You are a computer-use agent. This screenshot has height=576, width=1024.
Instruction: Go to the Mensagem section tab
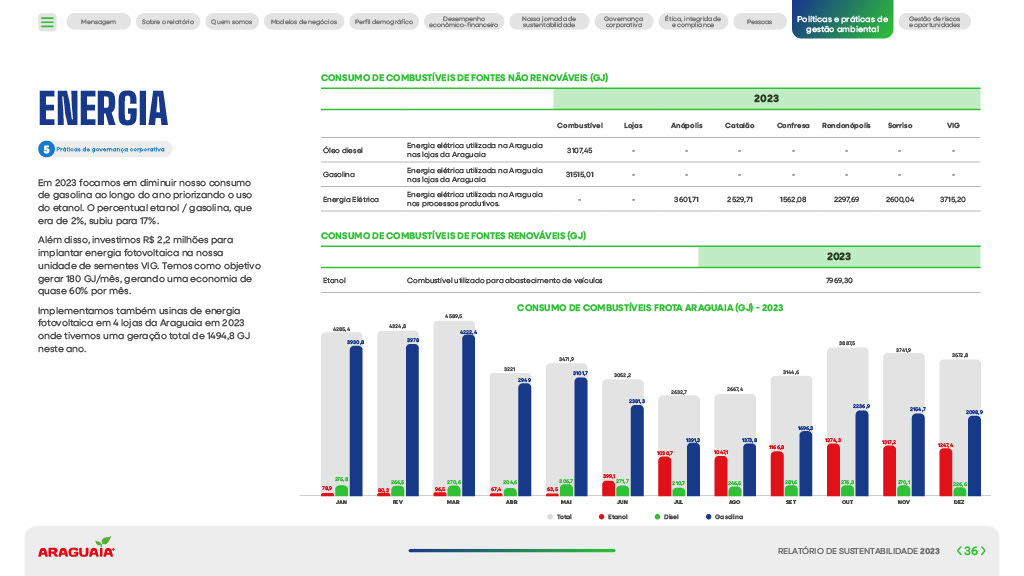99,22
